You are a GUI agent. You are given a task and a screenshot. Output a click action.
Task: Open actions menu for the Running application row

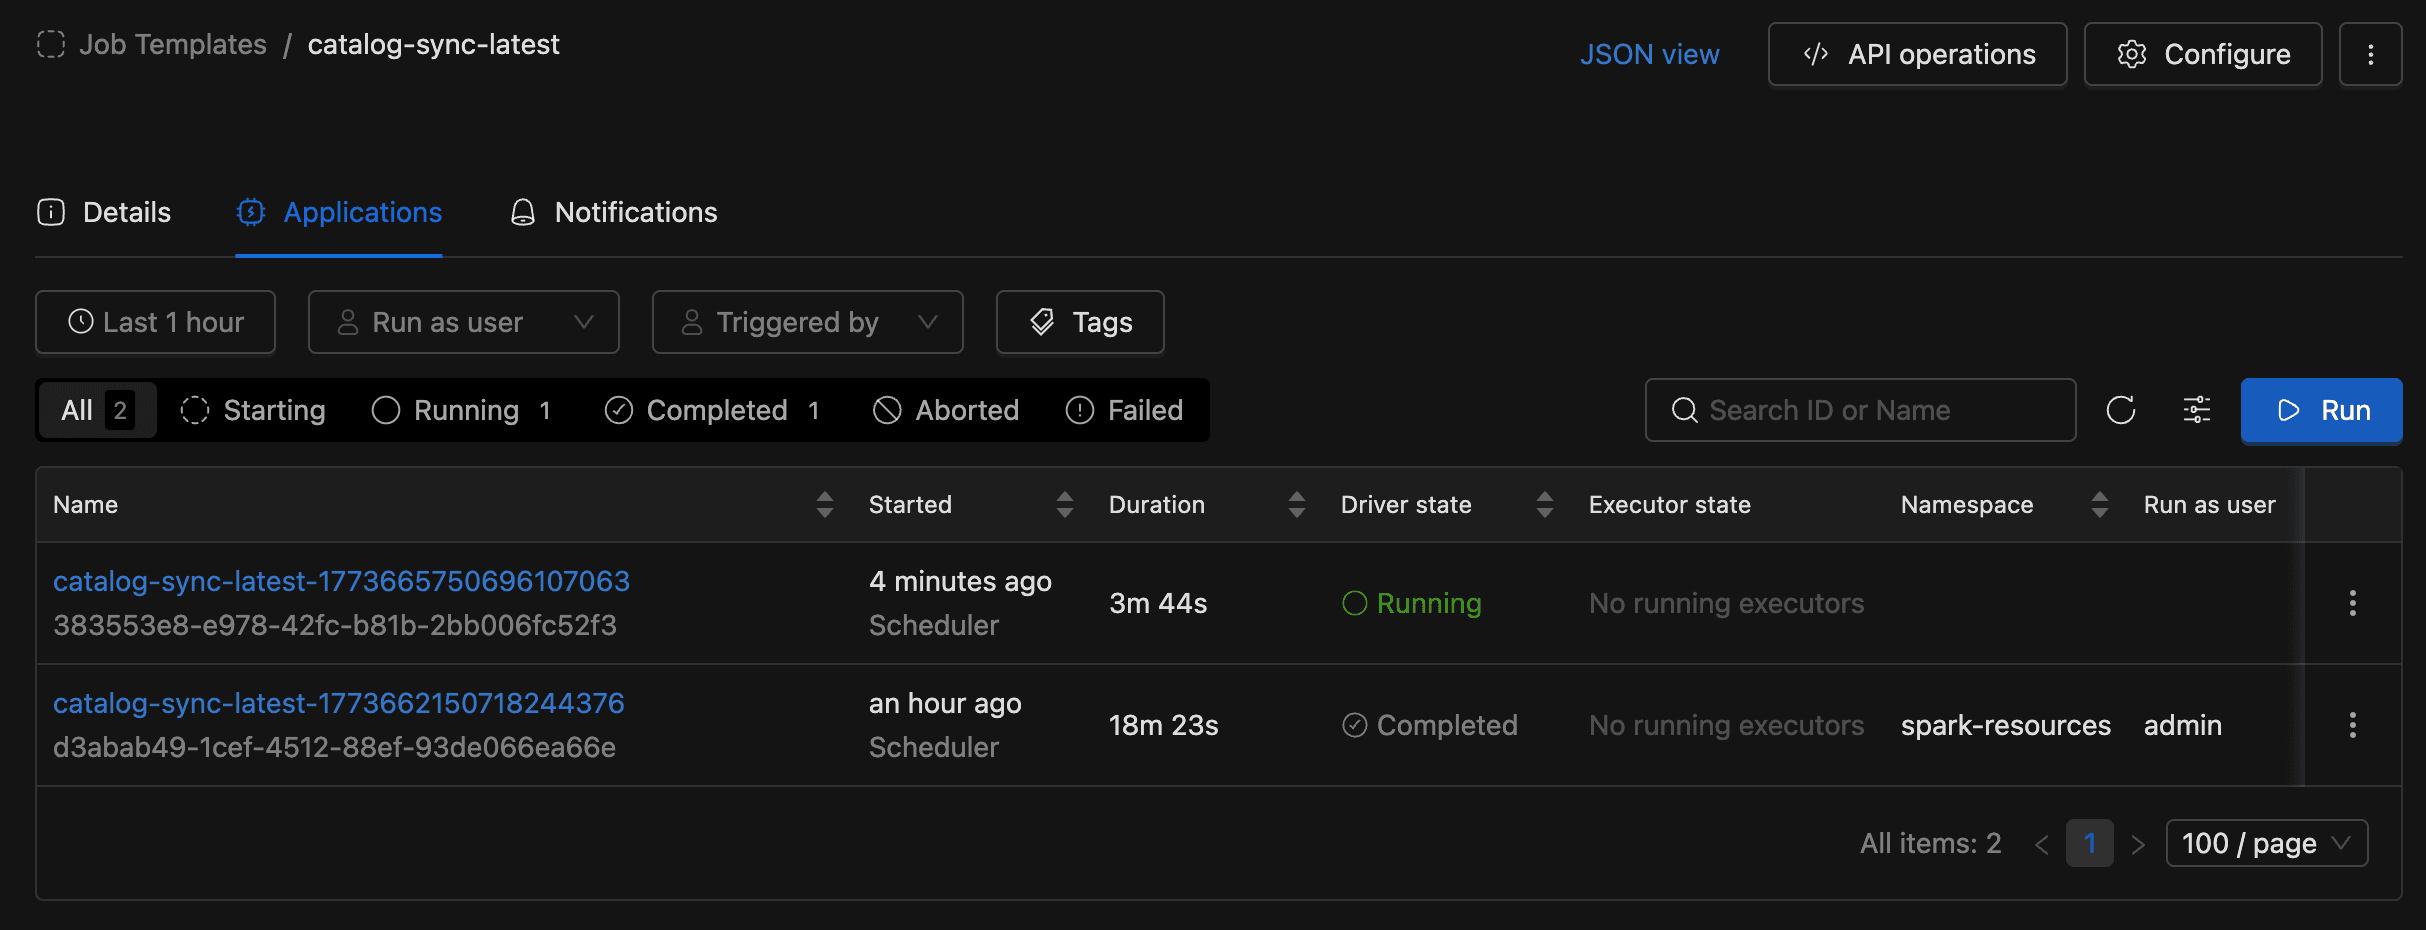[2352, 603]
